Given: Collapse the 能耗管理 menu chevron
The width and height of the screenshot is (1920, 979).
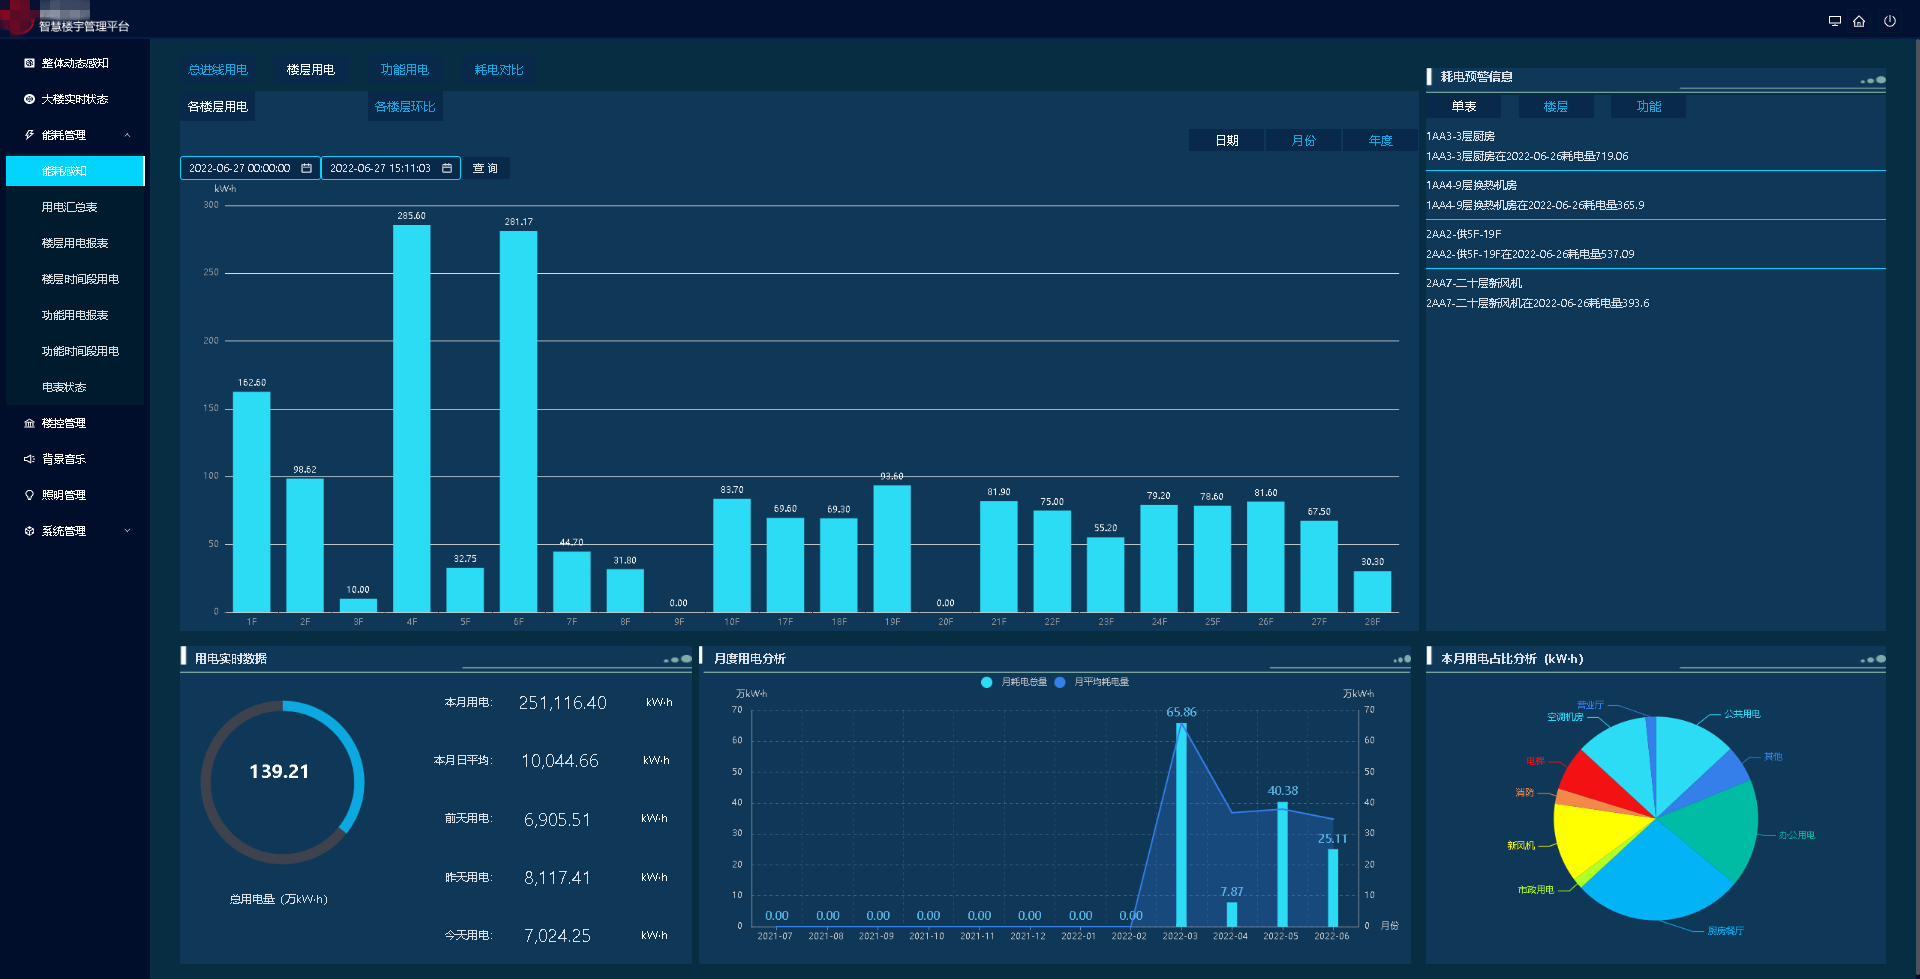Looking at the screenshot, I should coord(127,135).
